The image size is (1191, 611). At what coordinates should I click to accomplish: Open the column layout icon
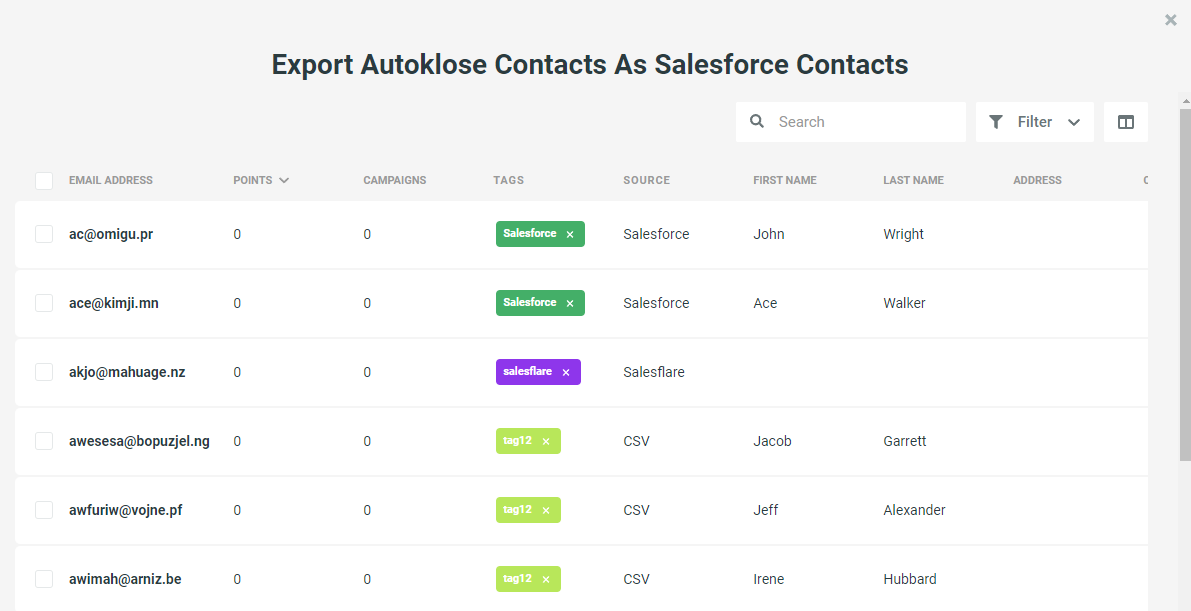point(1126,122)
